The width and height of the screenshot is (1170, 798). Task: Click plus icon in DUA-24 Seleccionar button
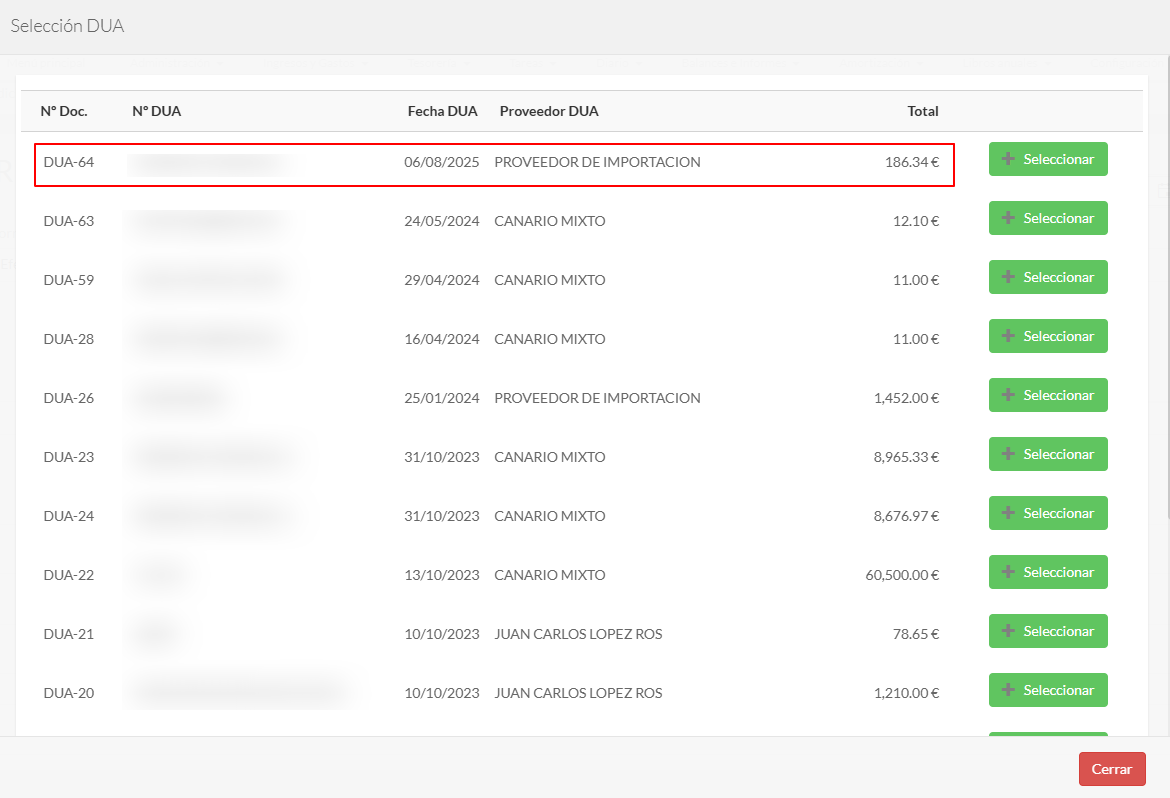1008,514
